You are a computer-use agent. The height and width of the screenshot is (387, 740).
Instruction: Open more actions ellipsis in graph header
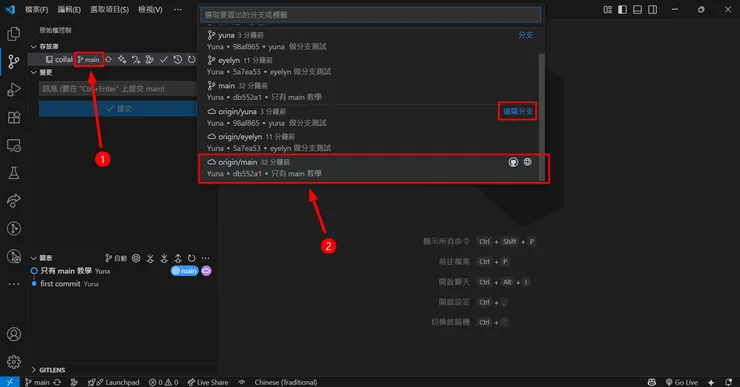coord(205,258)
